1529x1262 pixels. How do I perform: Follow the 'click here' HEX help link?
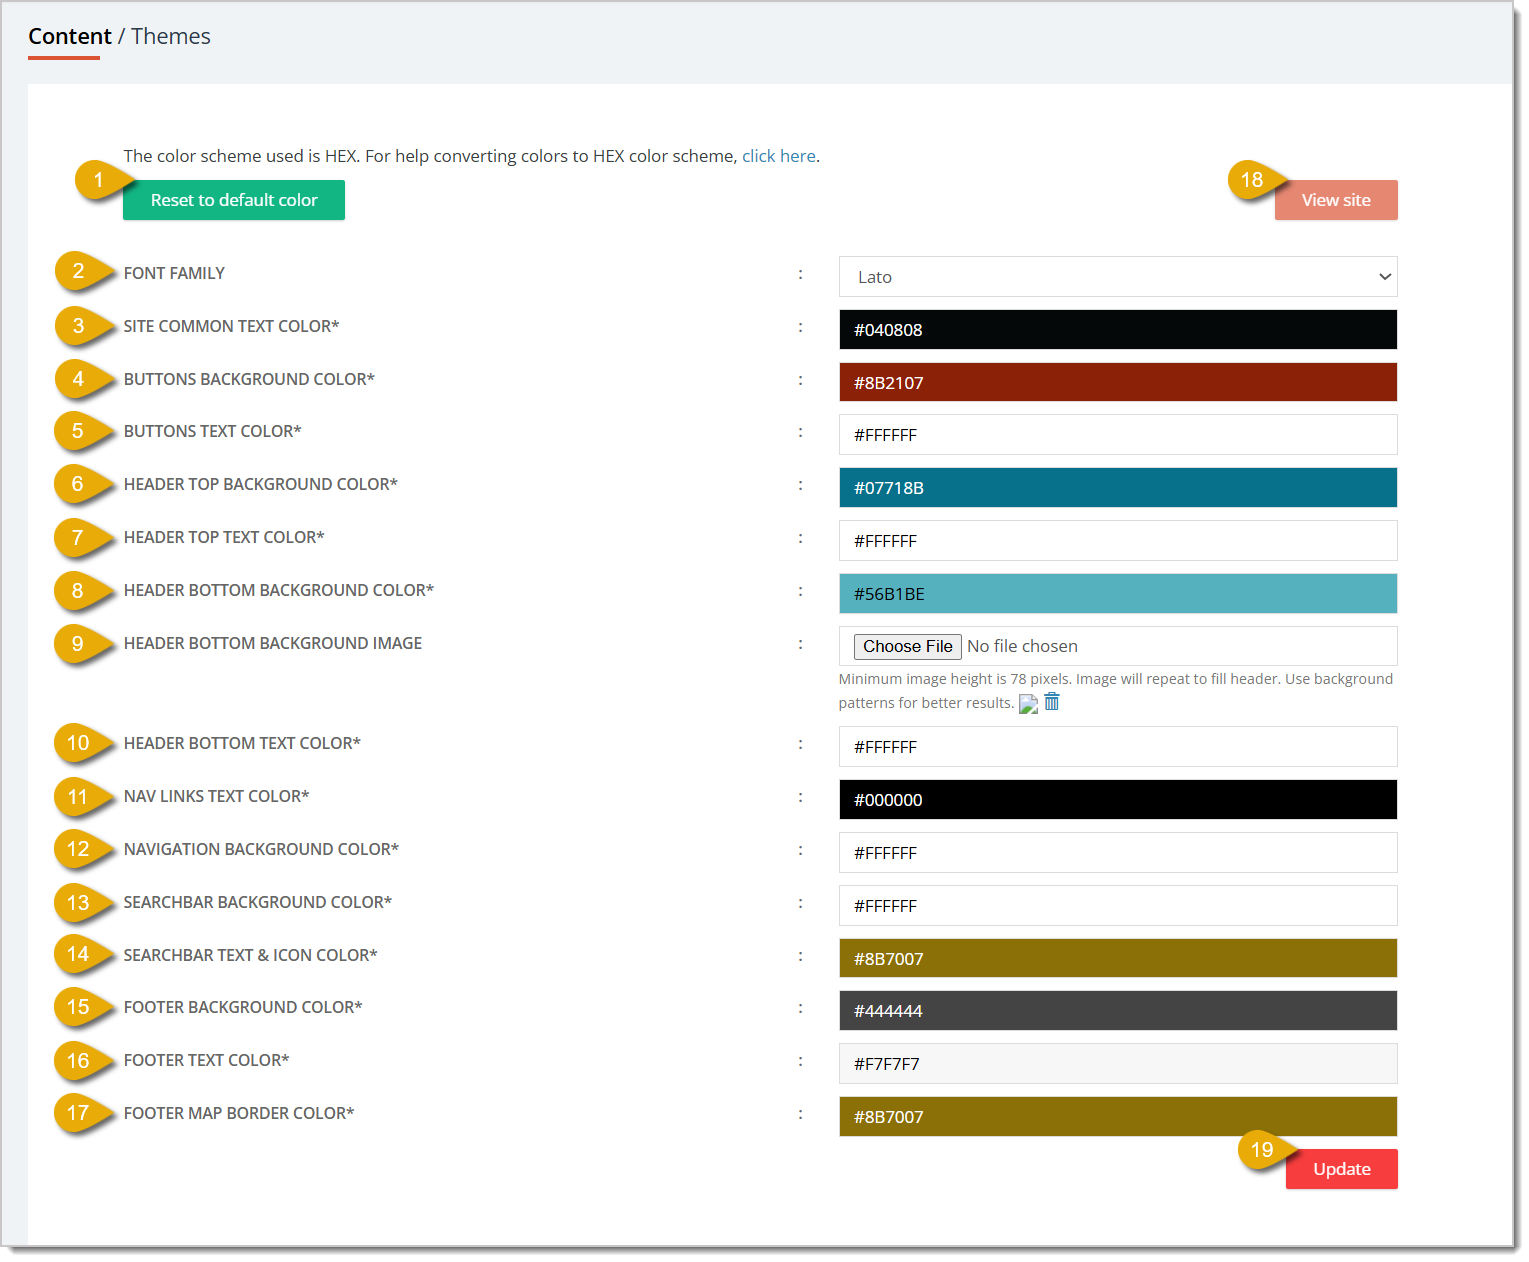(x=779, y=156)
